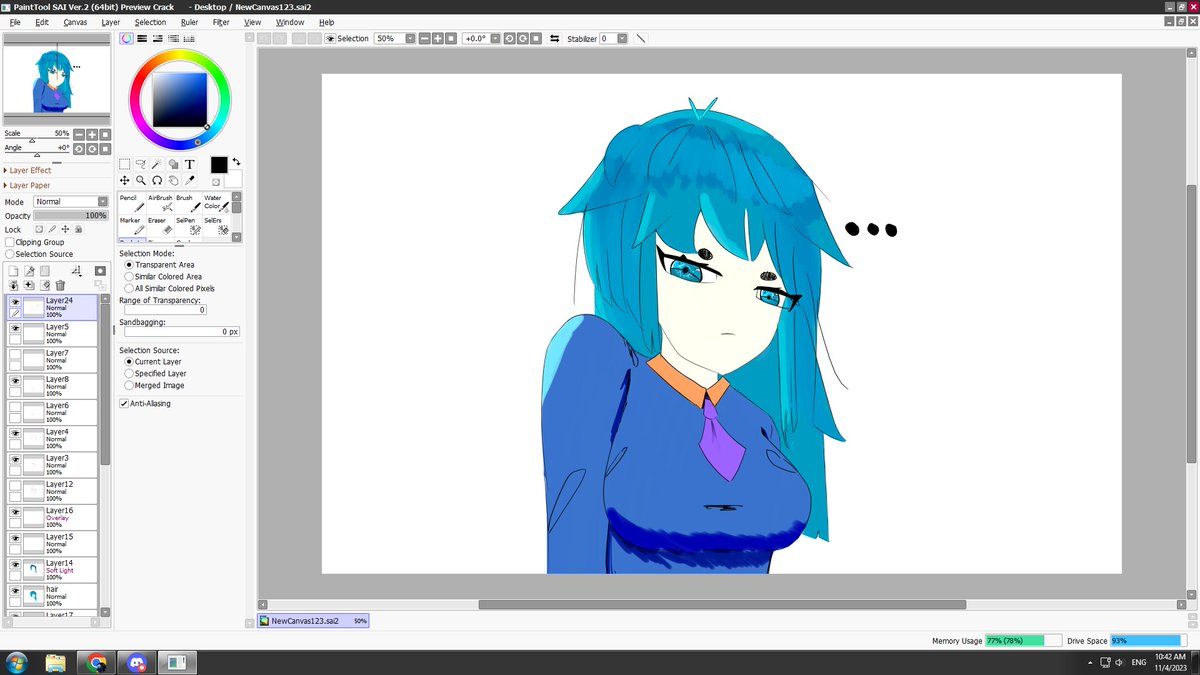The width and height of the screenshot is (1200, 675).
Task: Hide Layer5 using its eye icon
Action: [x=15, y=328]
